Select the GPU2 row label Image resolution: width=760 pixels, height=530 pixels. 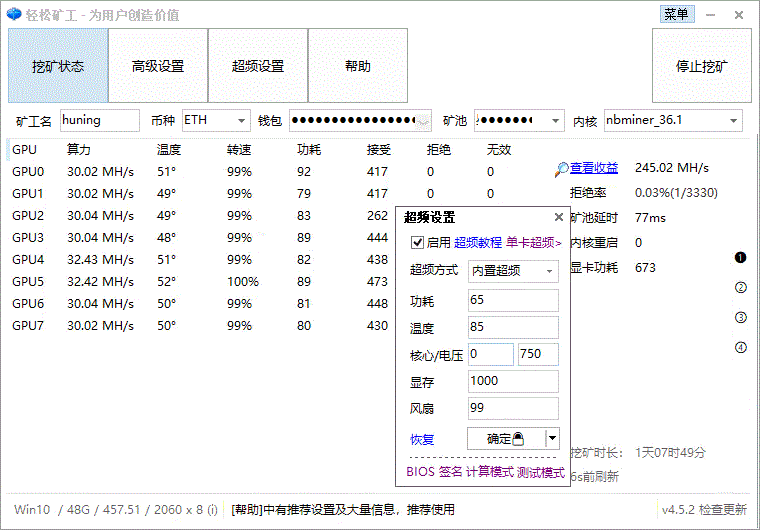28,216
